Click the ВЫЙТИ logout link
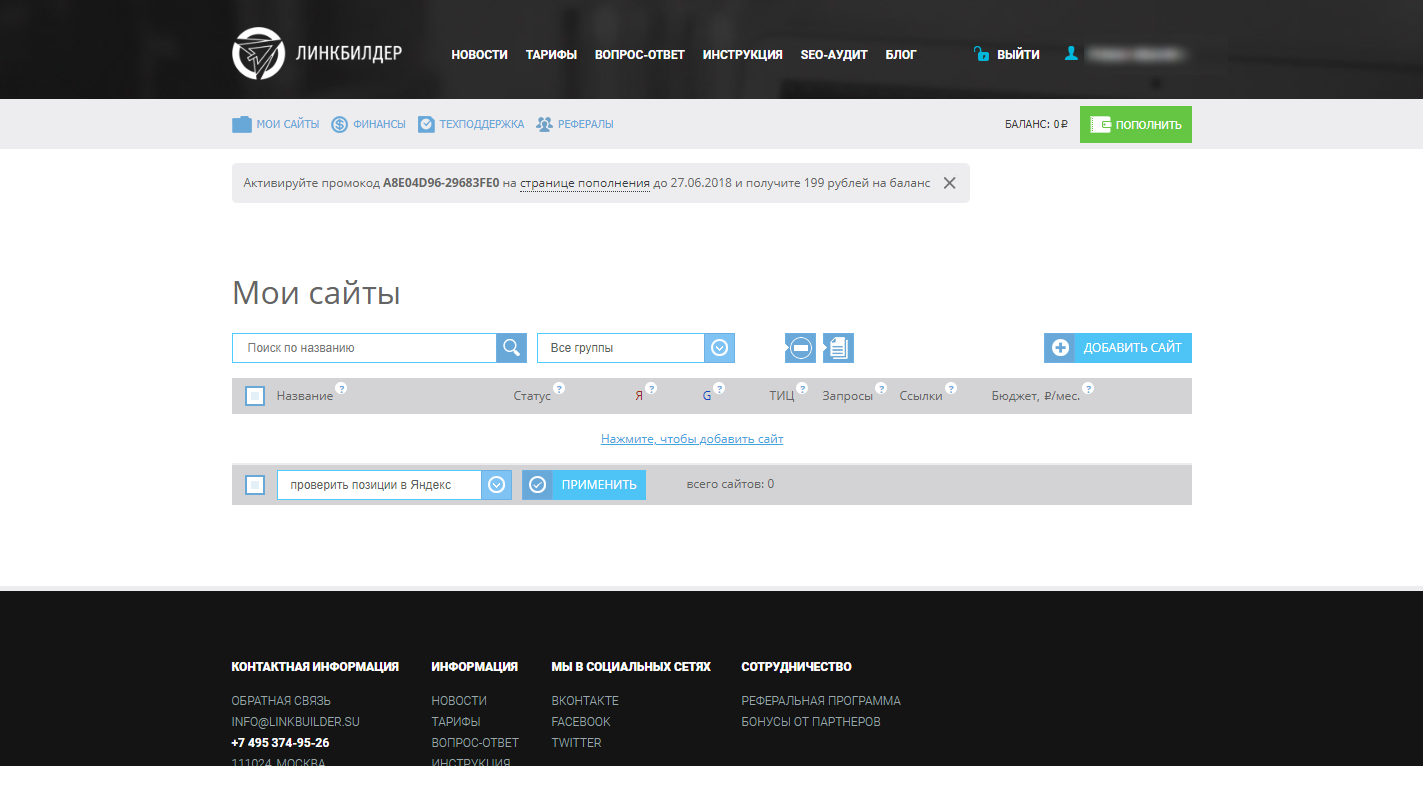1423x805 pixels. pos(1018,55)
